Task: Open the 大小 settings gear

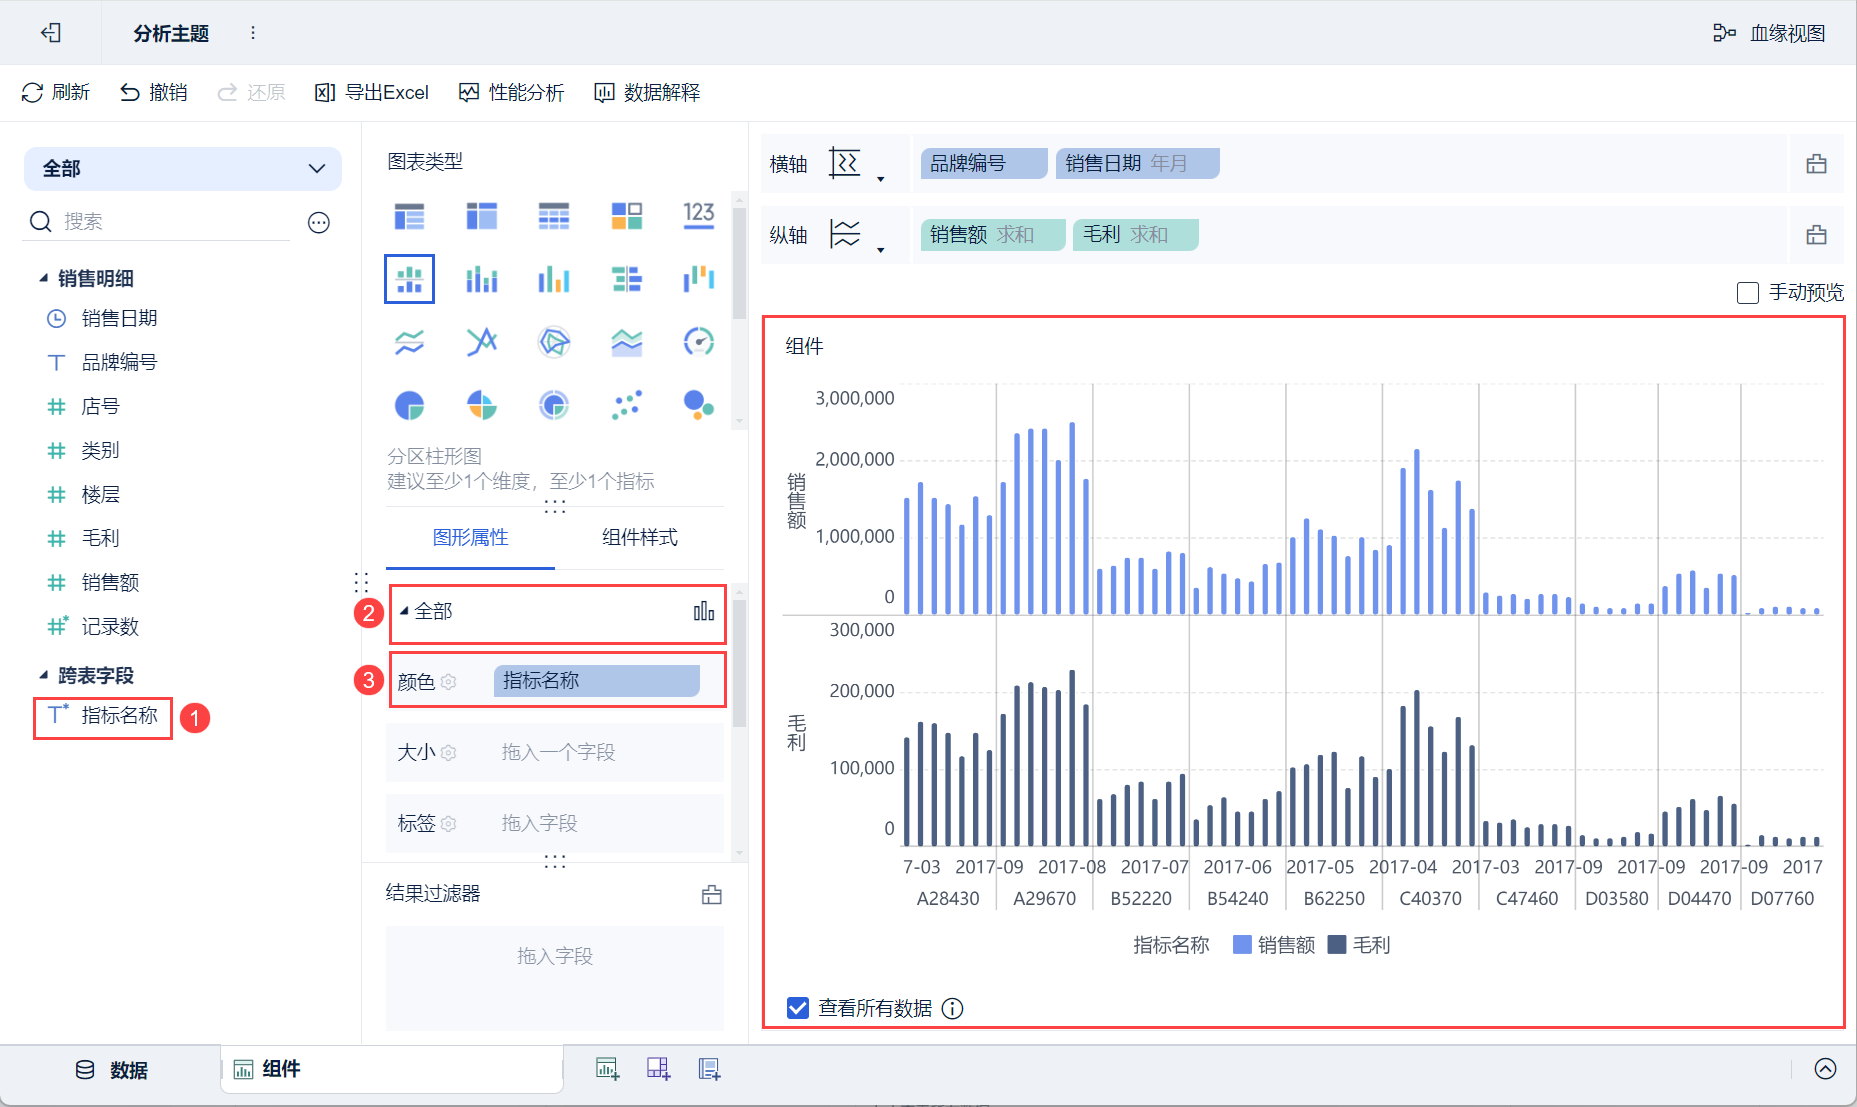Action: click(449, 753)
